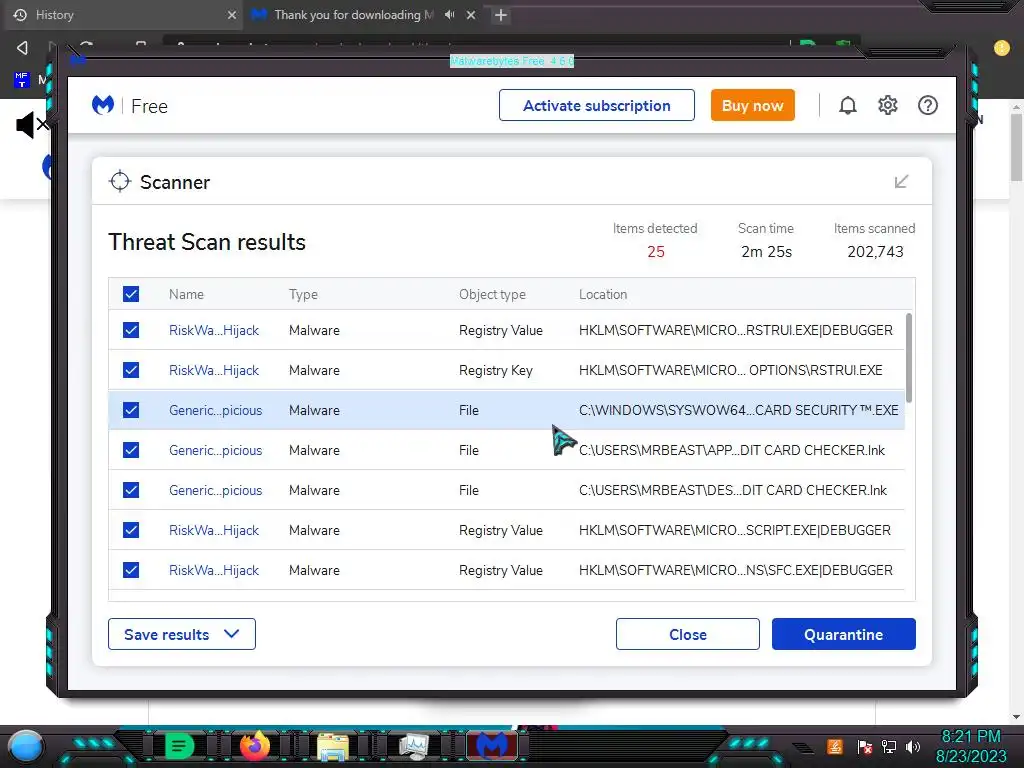Expand the Save results dropdown

(182, 634)
